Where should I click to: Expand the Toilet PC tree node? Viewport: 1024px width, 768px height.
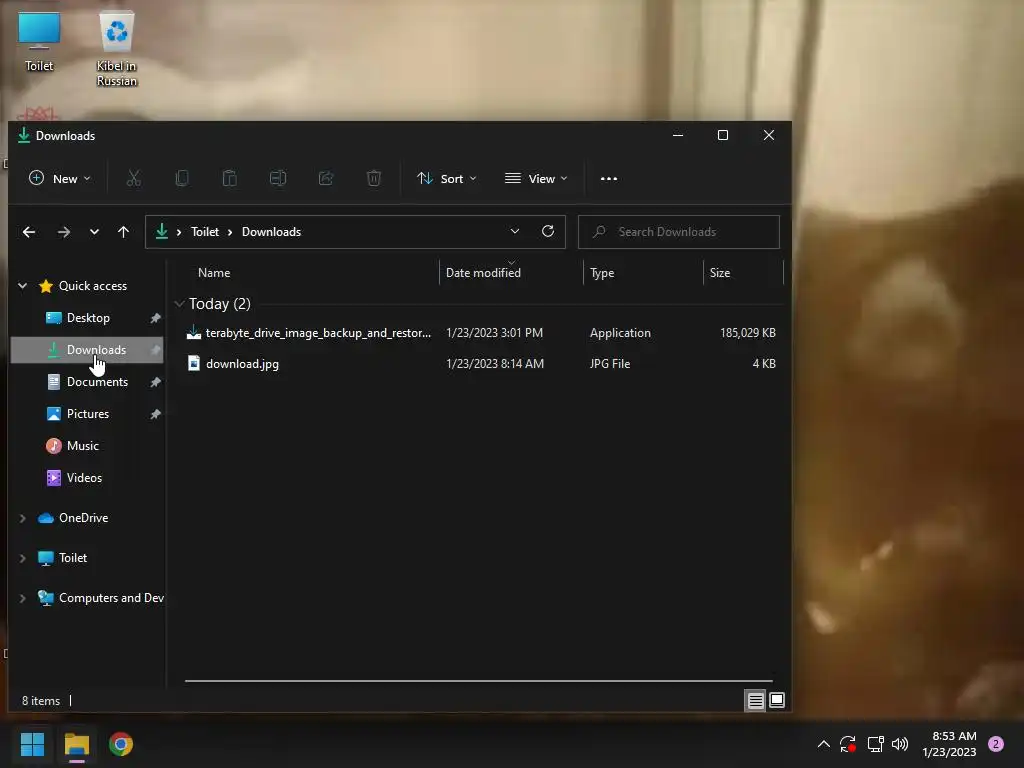coord(23,558)
